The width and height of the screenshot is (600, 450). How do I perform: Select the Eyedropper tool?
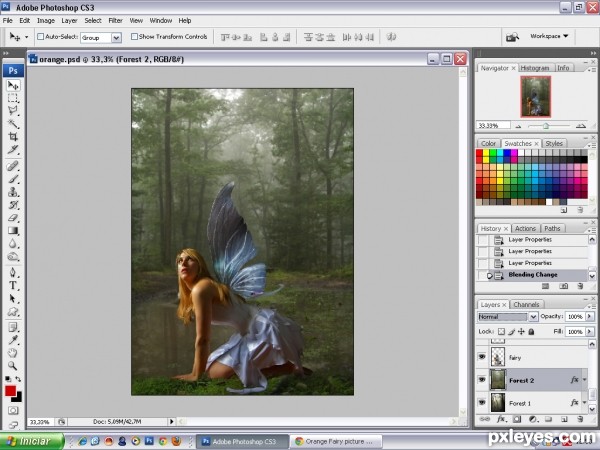pos(13,340)
